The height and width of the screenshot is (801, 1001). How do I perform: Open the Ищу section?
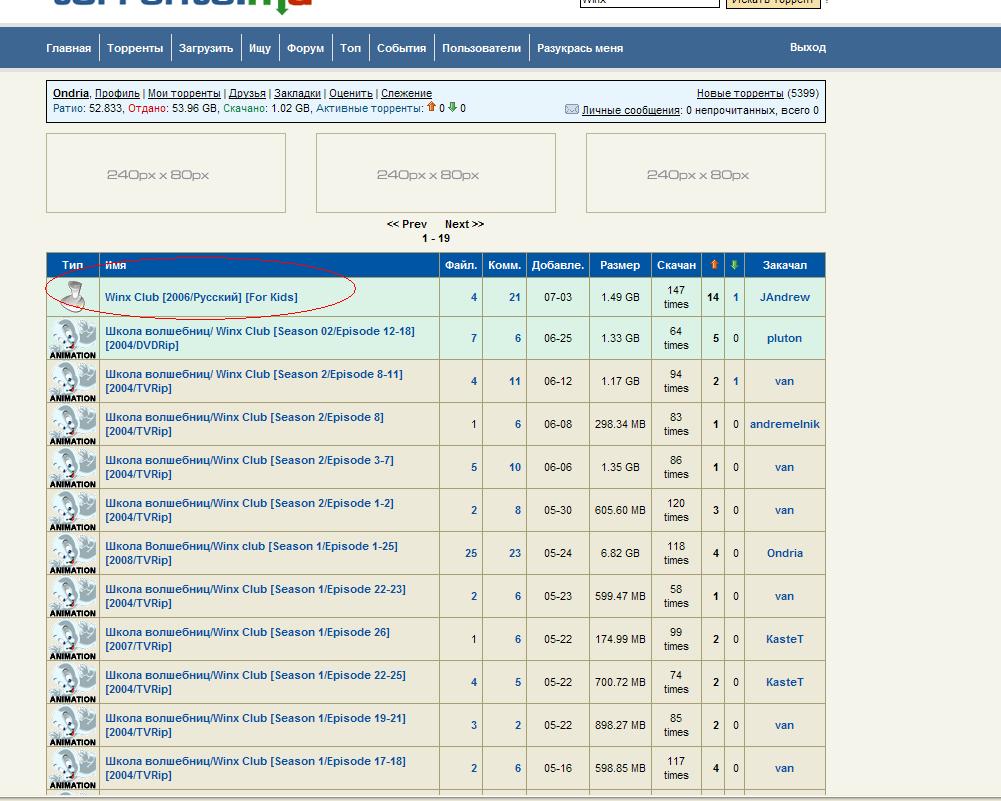coord(260,48)
